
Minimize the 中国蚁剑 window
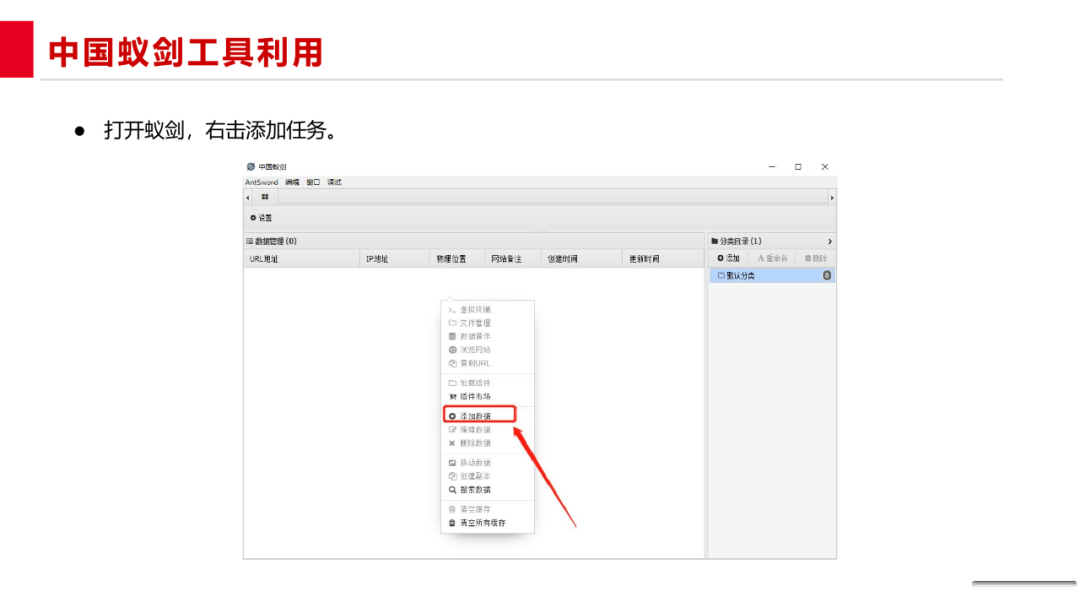click(772, 167)
